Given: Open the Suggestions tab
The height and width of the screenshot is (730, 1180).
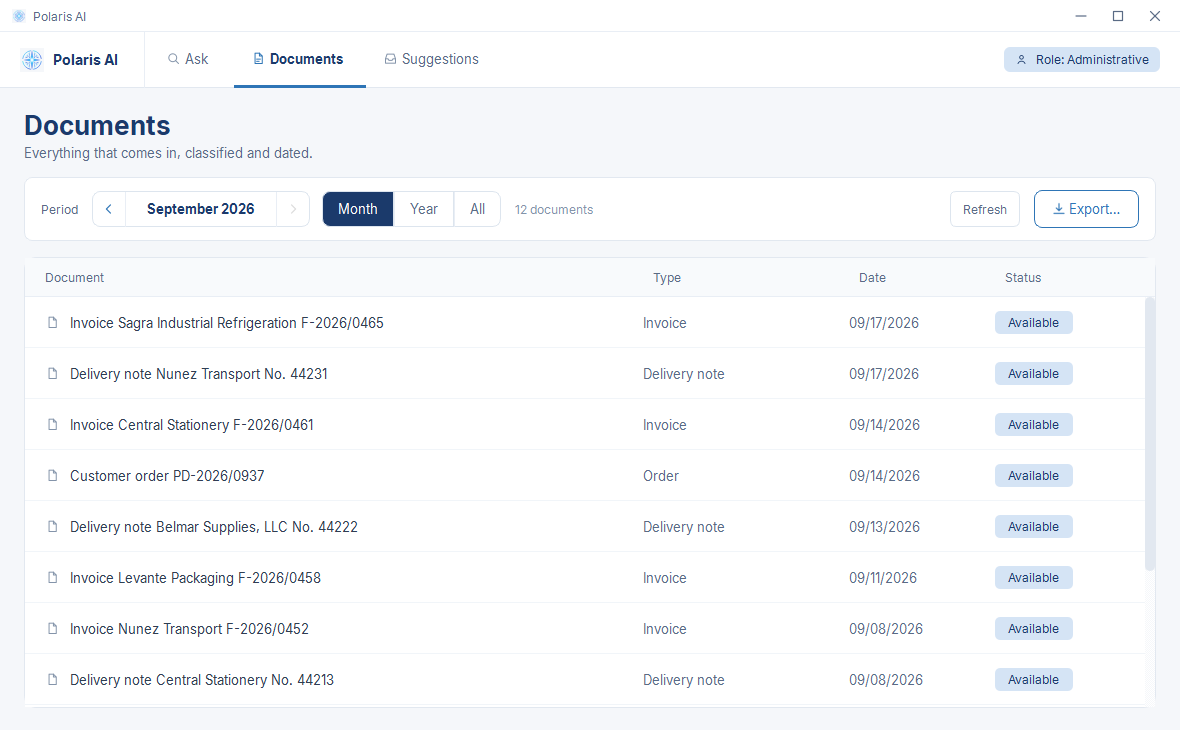Looking at the screenshot, I should click(432, 59).
